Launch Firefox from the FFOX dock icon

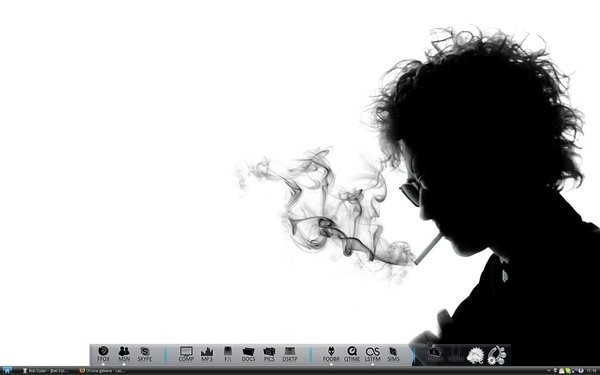pyautogui.click(x=103, y=354)
